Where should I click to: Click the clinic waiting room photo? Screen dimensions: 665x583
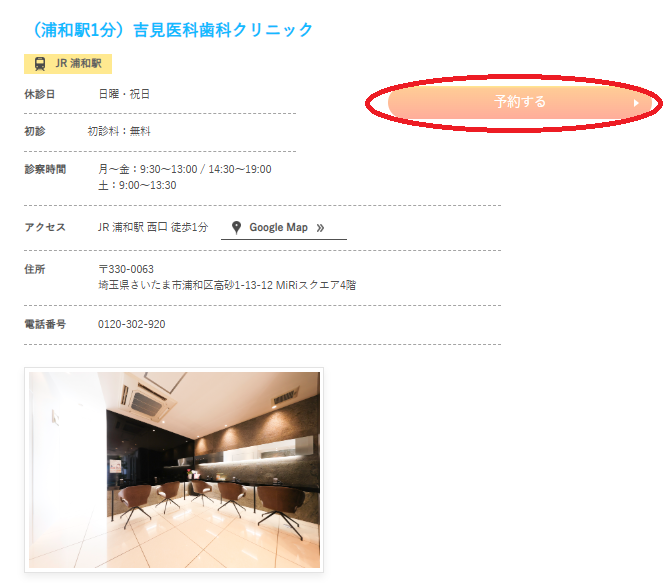[x=174, y=470]
